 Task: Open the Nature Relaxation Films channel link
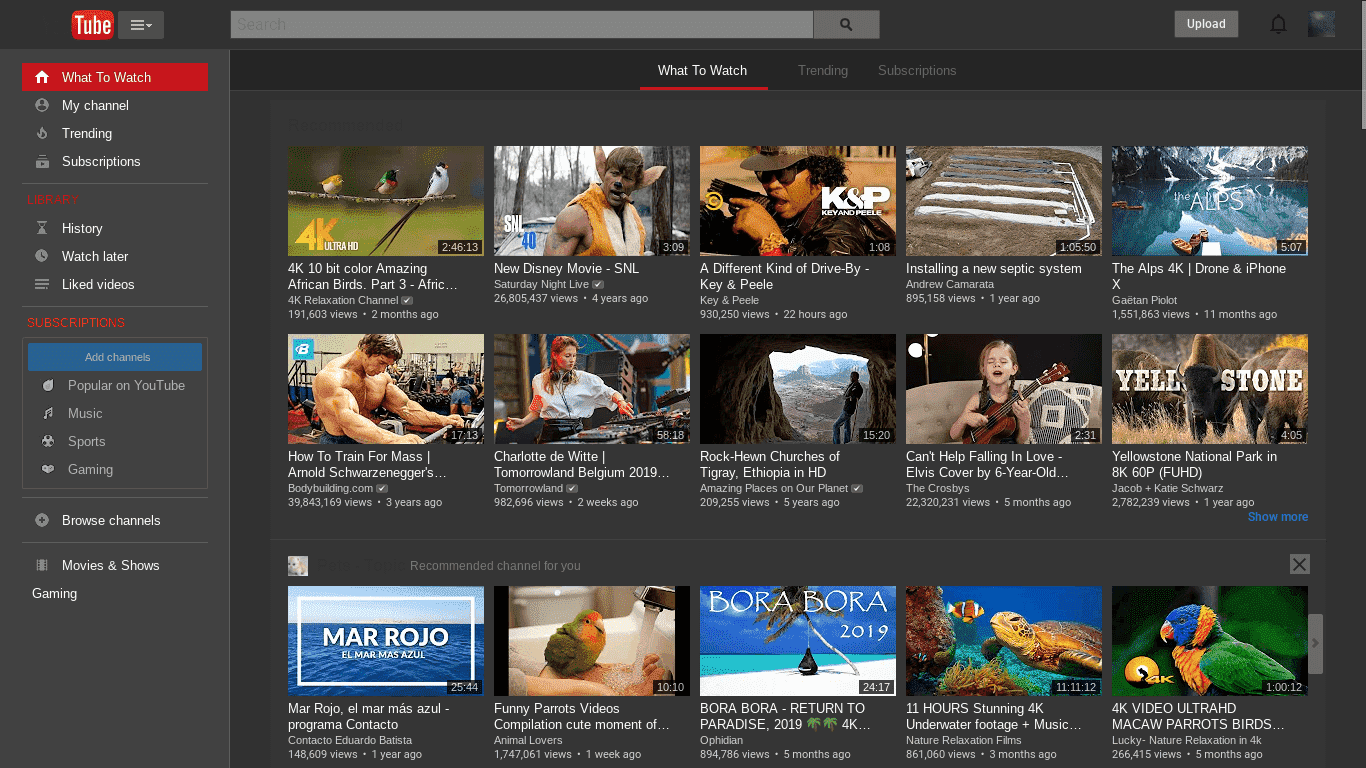[x=964, y=740]
